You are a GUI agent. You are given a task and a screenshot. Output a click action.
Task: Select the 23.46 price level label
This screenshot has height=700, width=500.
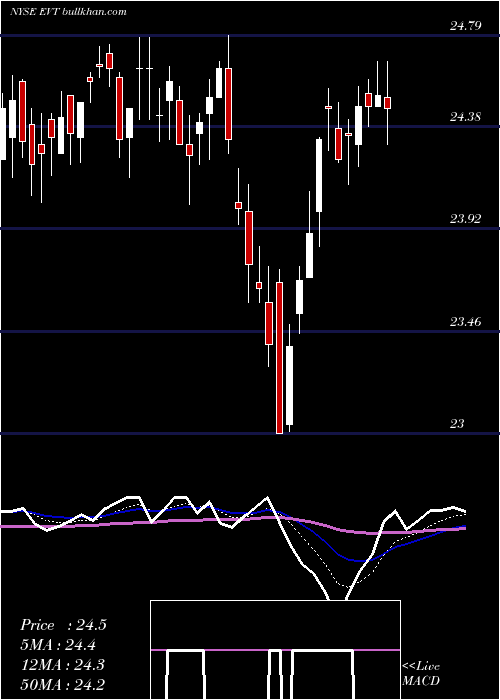pyautogui.click(x=466, y=322)
